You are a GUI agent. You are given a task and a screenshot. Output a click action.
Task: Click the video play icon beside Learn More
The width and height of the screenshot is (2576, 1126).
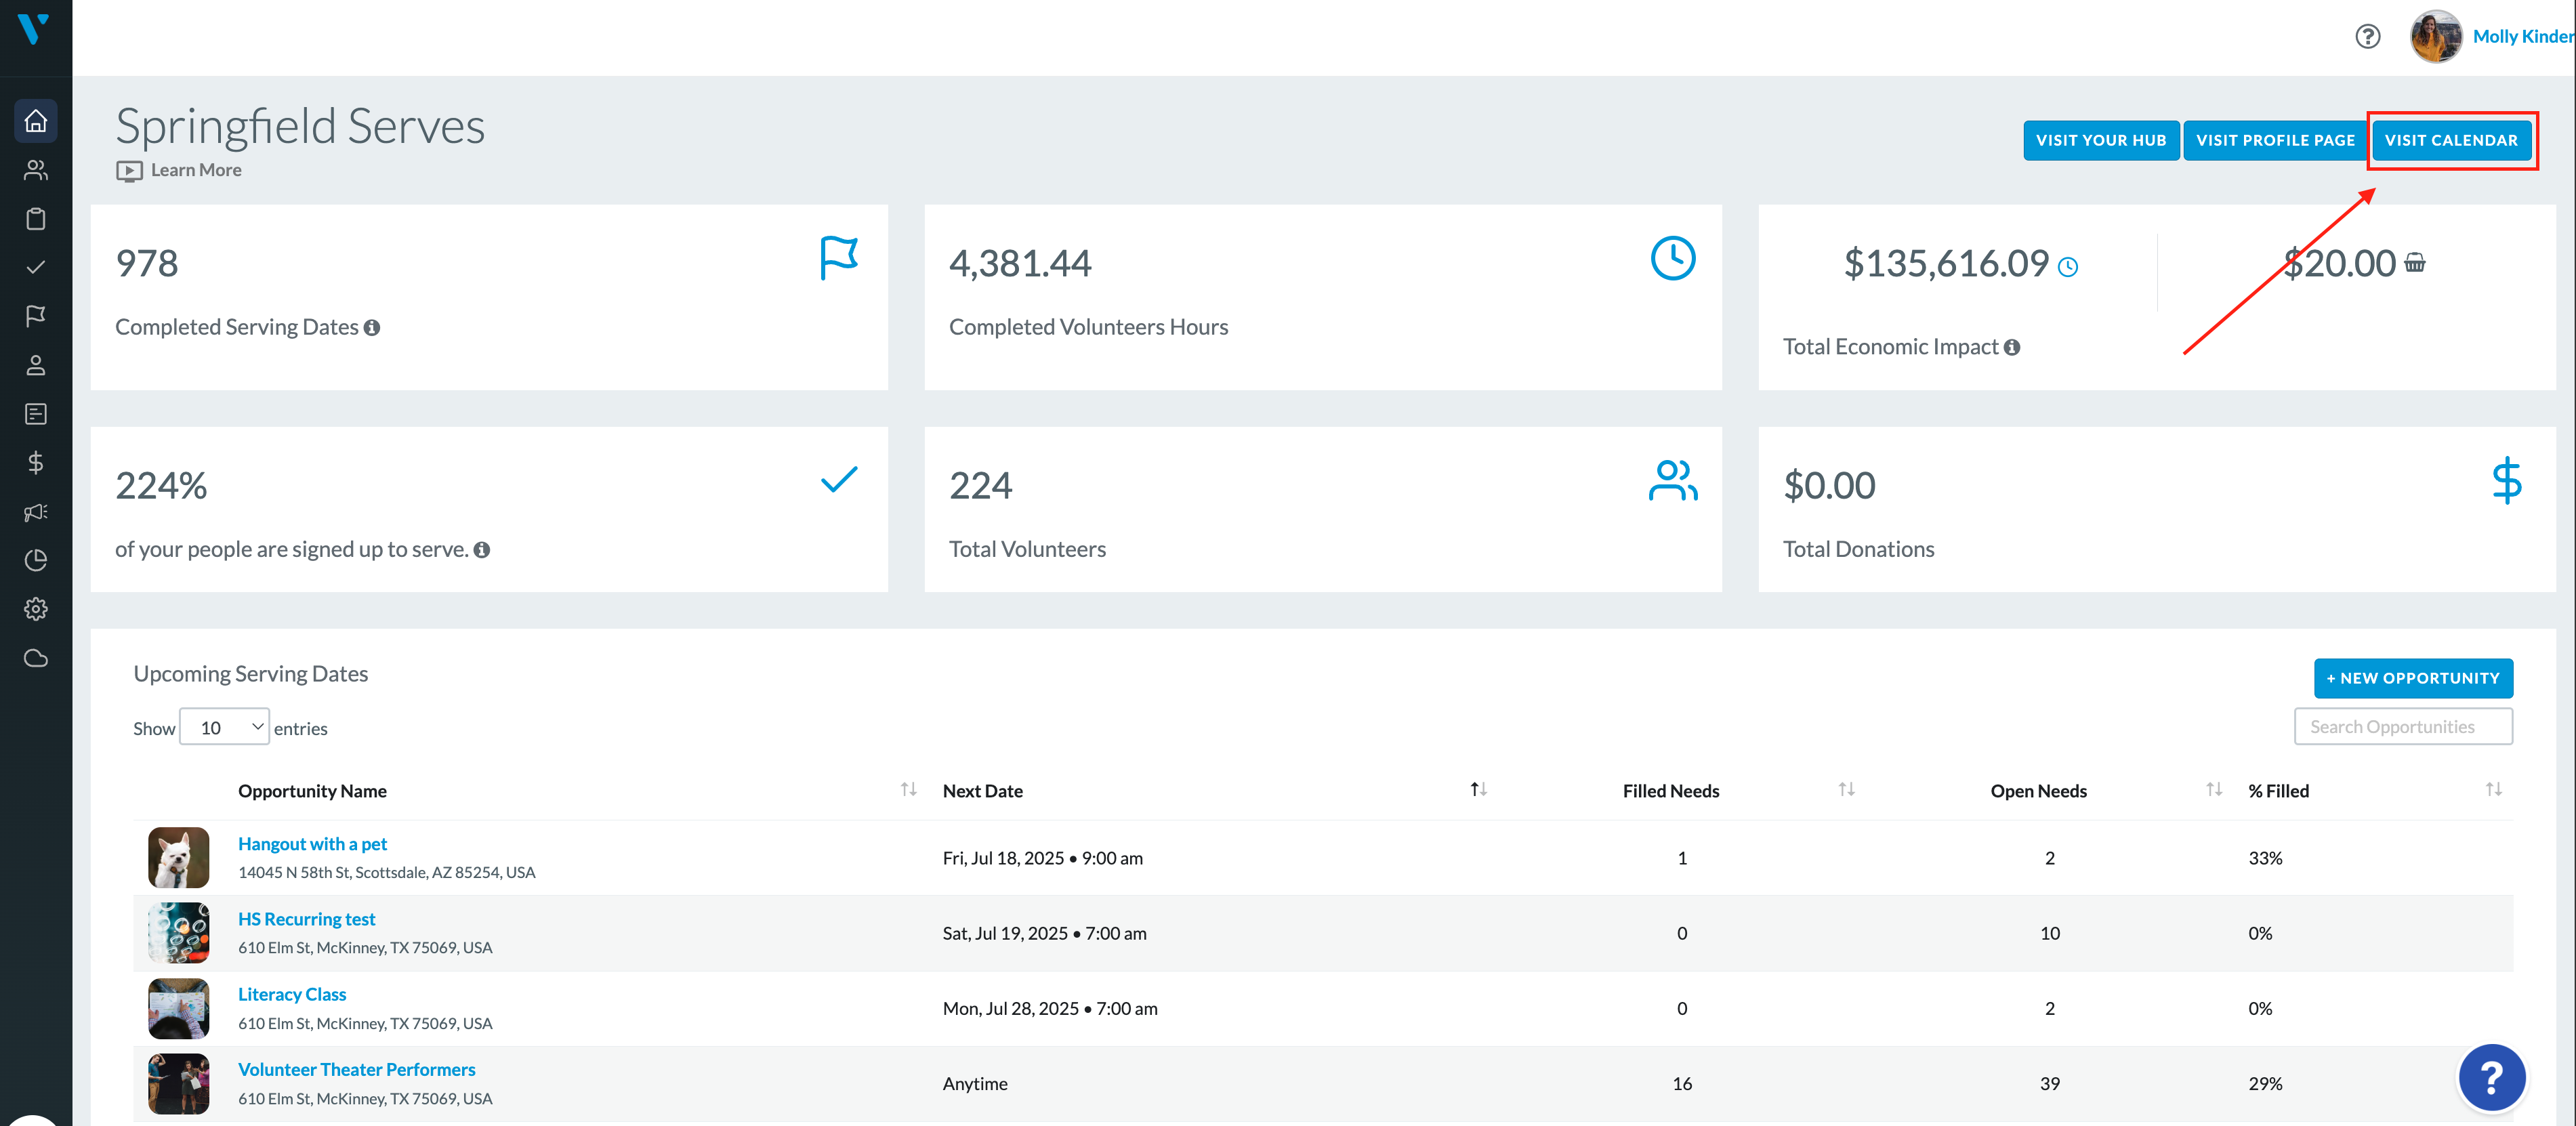(129, 171)
